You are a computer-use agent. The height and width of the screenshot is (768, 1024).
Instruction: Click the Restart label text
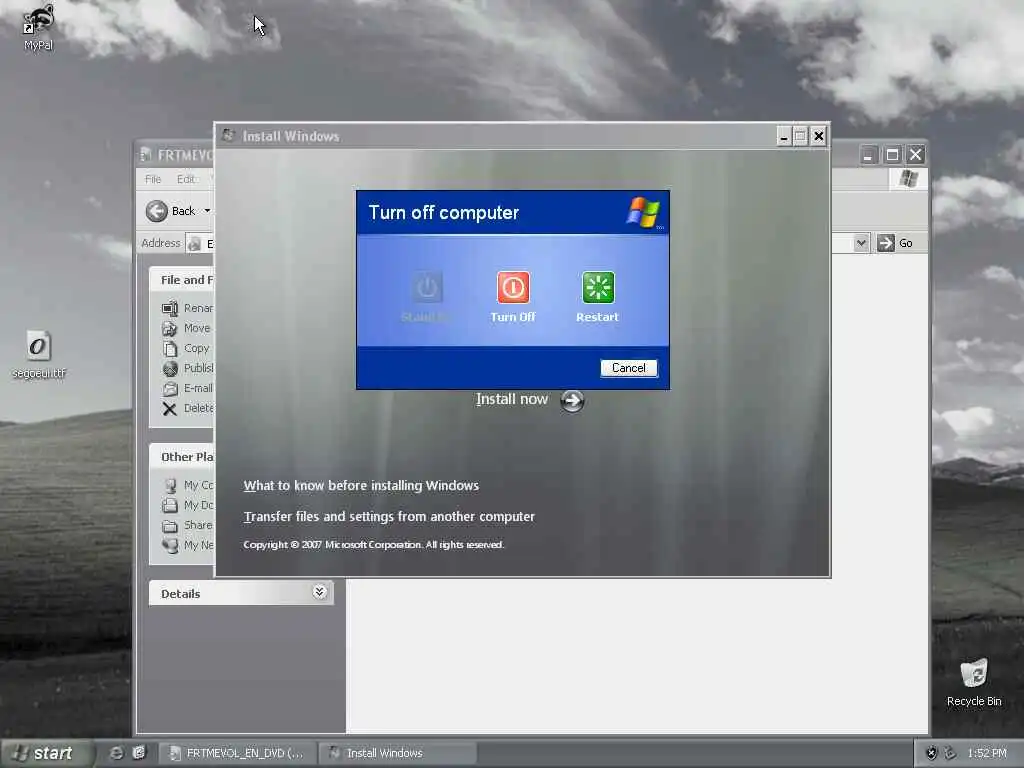(597, 317)
